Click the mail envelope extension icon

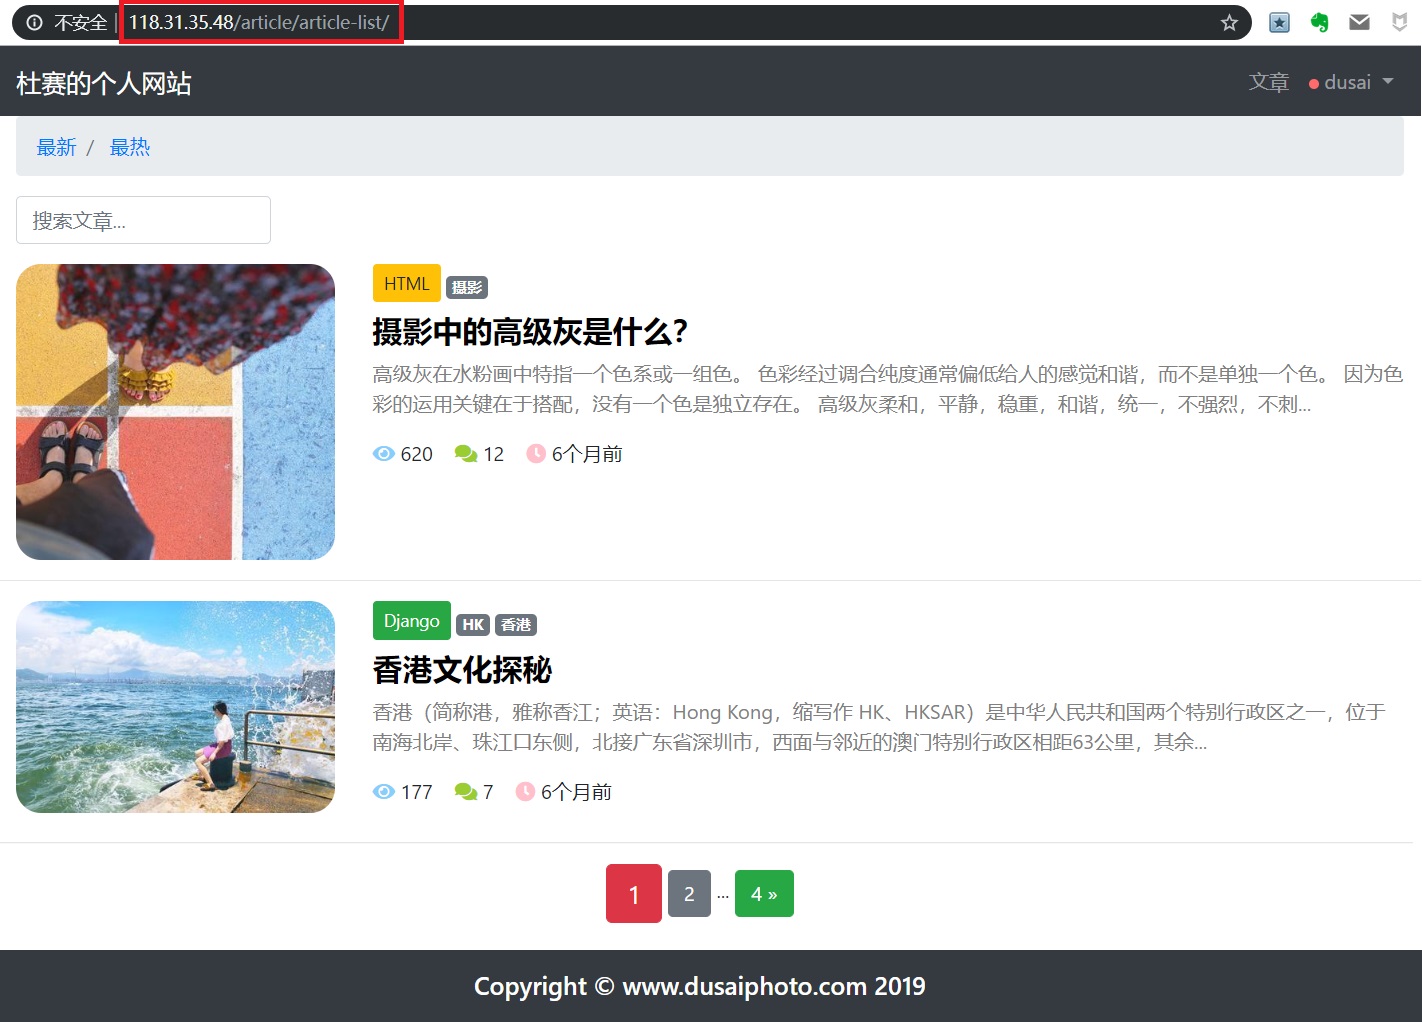[1359, 23]
